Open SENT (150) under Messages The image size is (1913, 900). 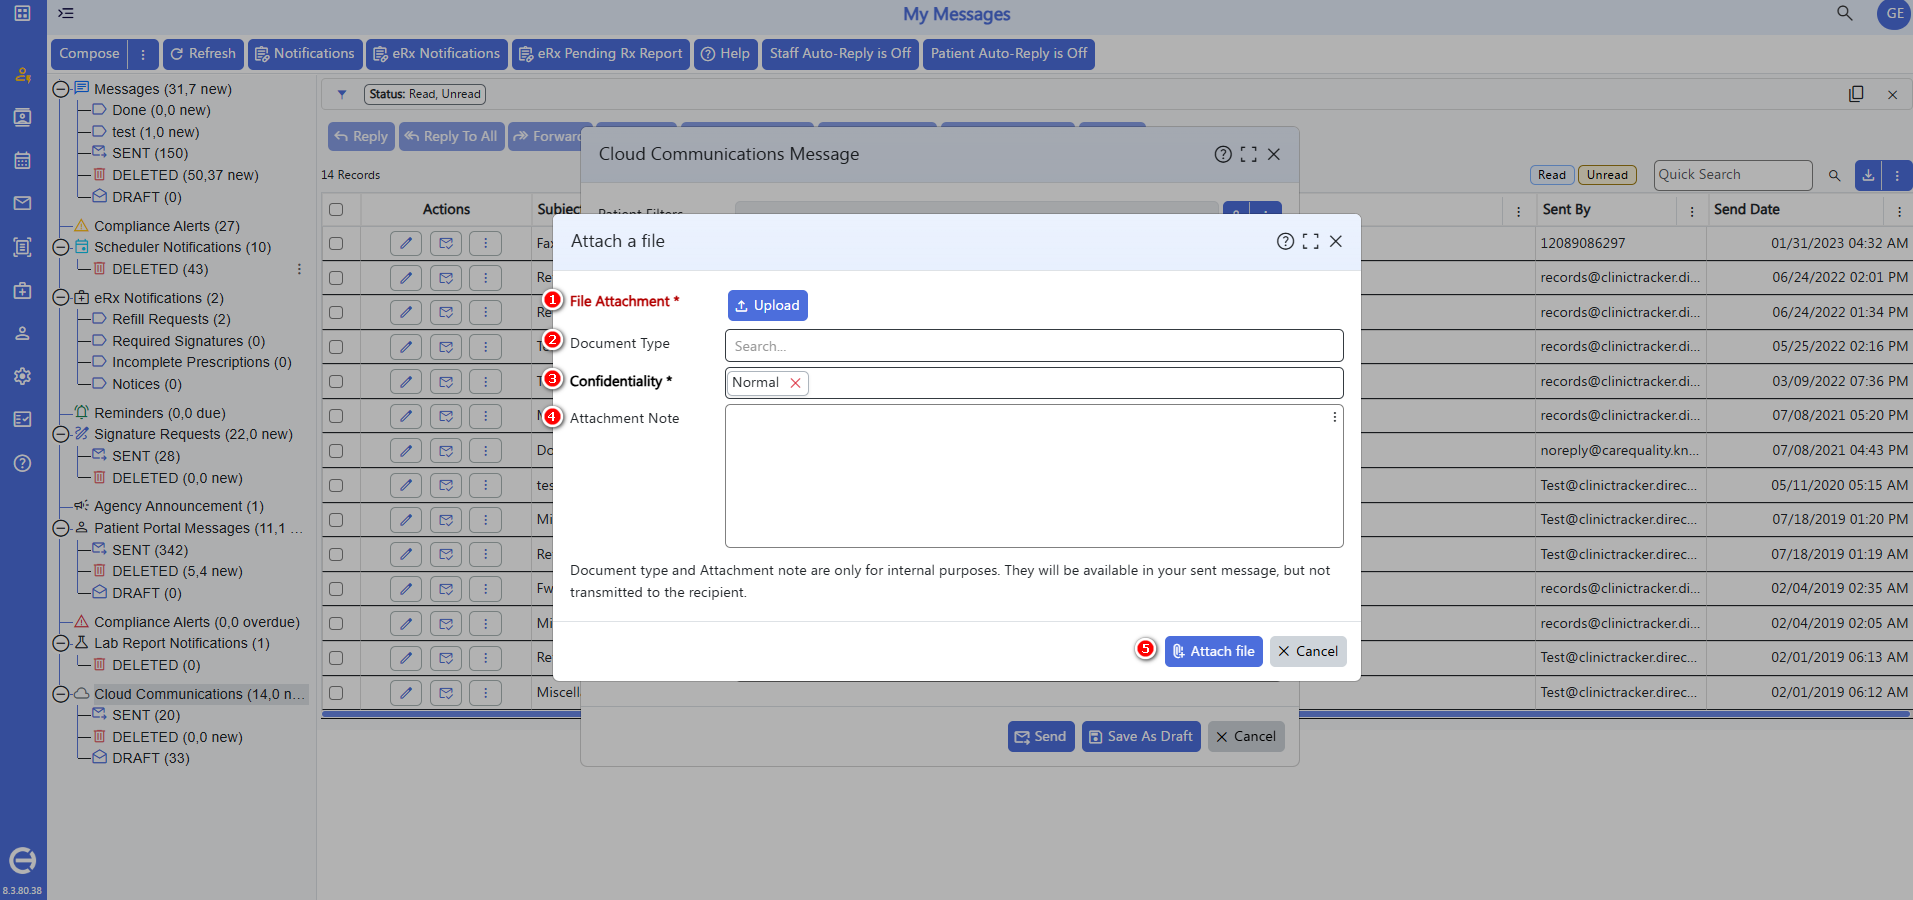pos(149,153)
